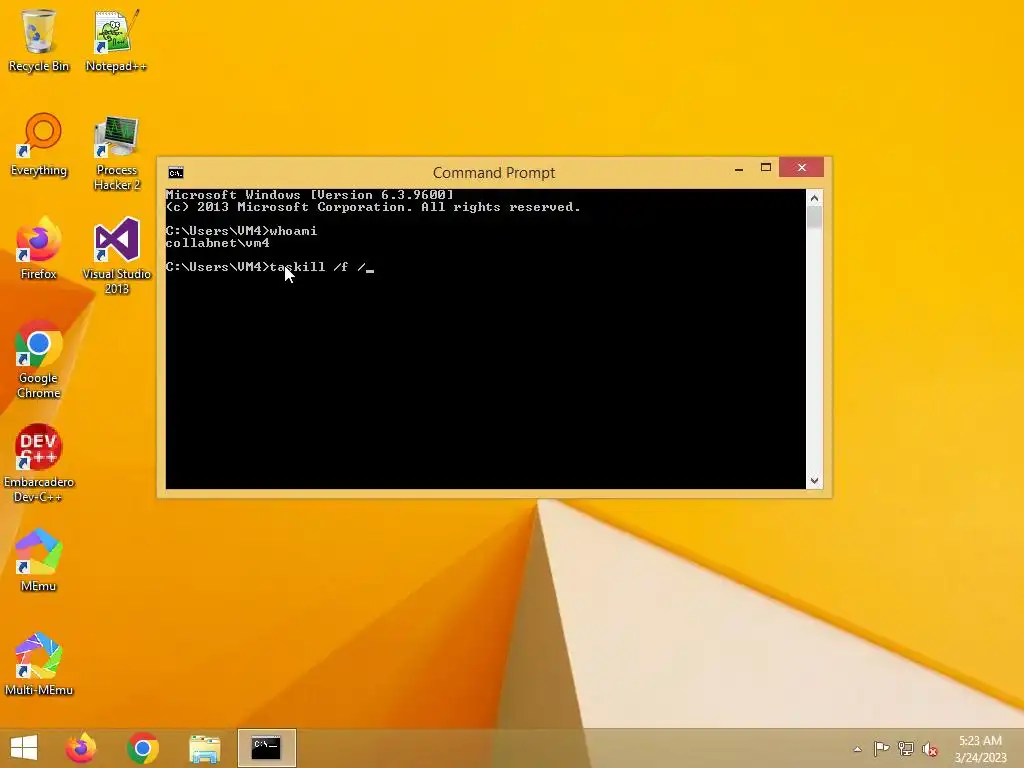Select the Notepad++ desktop shortcut
This screenshot has height=768, width=1024.
coord(116,40)
